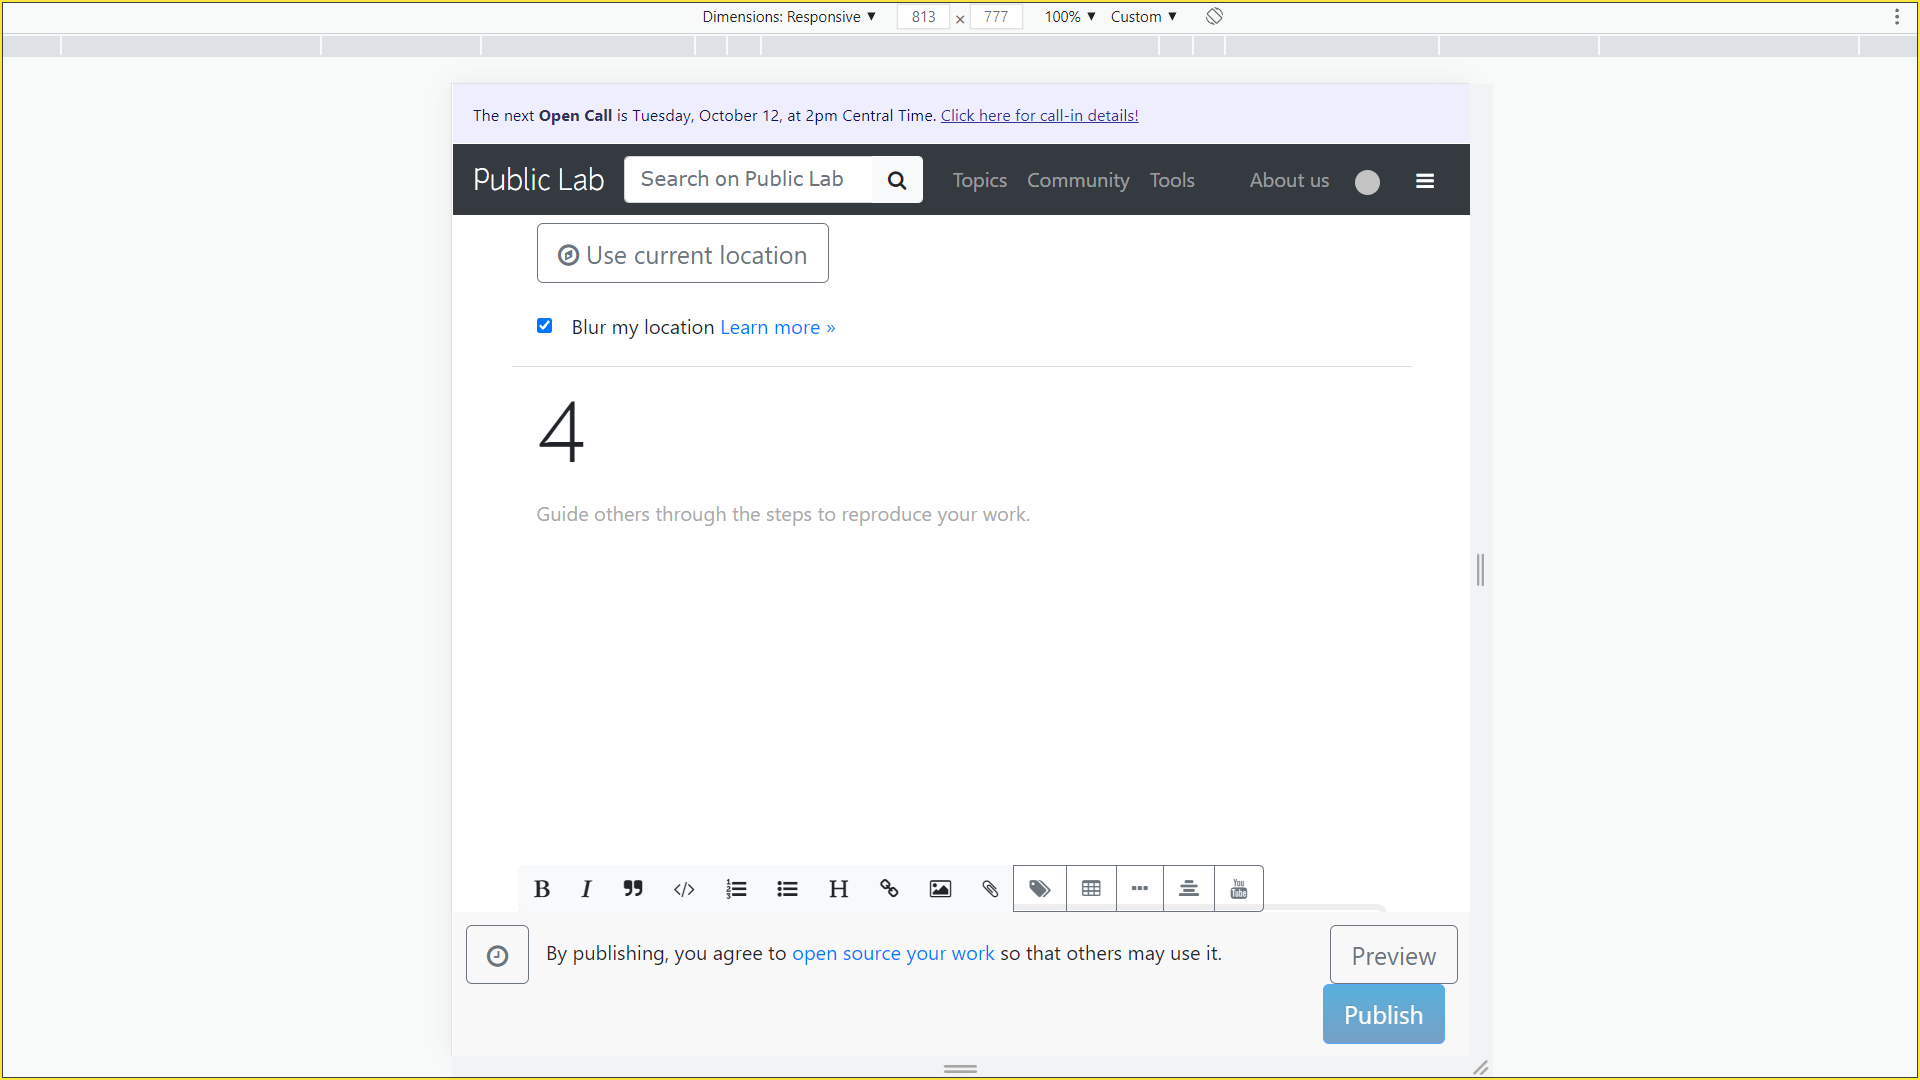This screenshot has width=1920, height=1080.
Task: Create a numbered list
Action: (736, 888)
